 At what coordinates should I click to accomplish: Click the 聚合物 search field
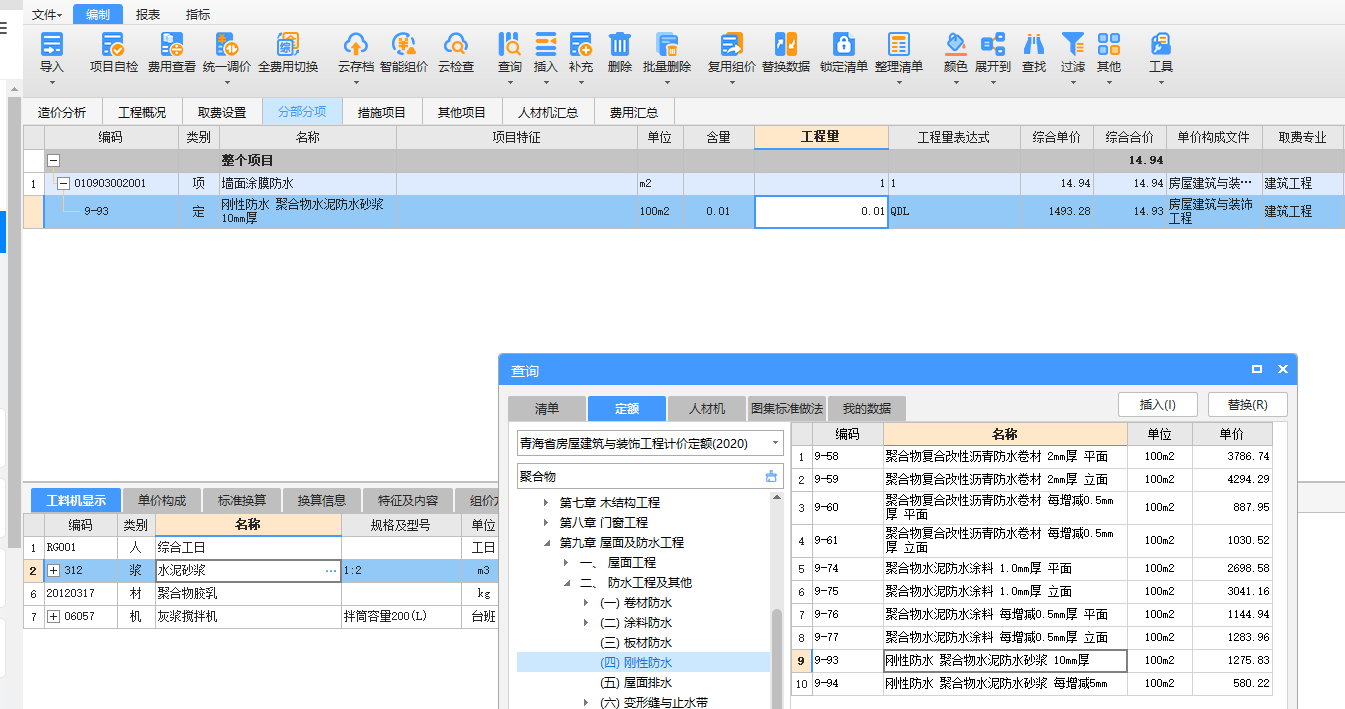(x=639, y=477)
